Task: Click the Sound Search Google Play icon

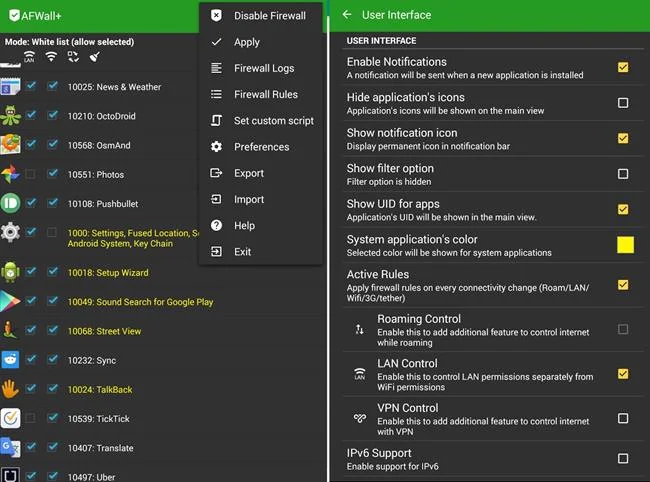Action: point(10,301)
